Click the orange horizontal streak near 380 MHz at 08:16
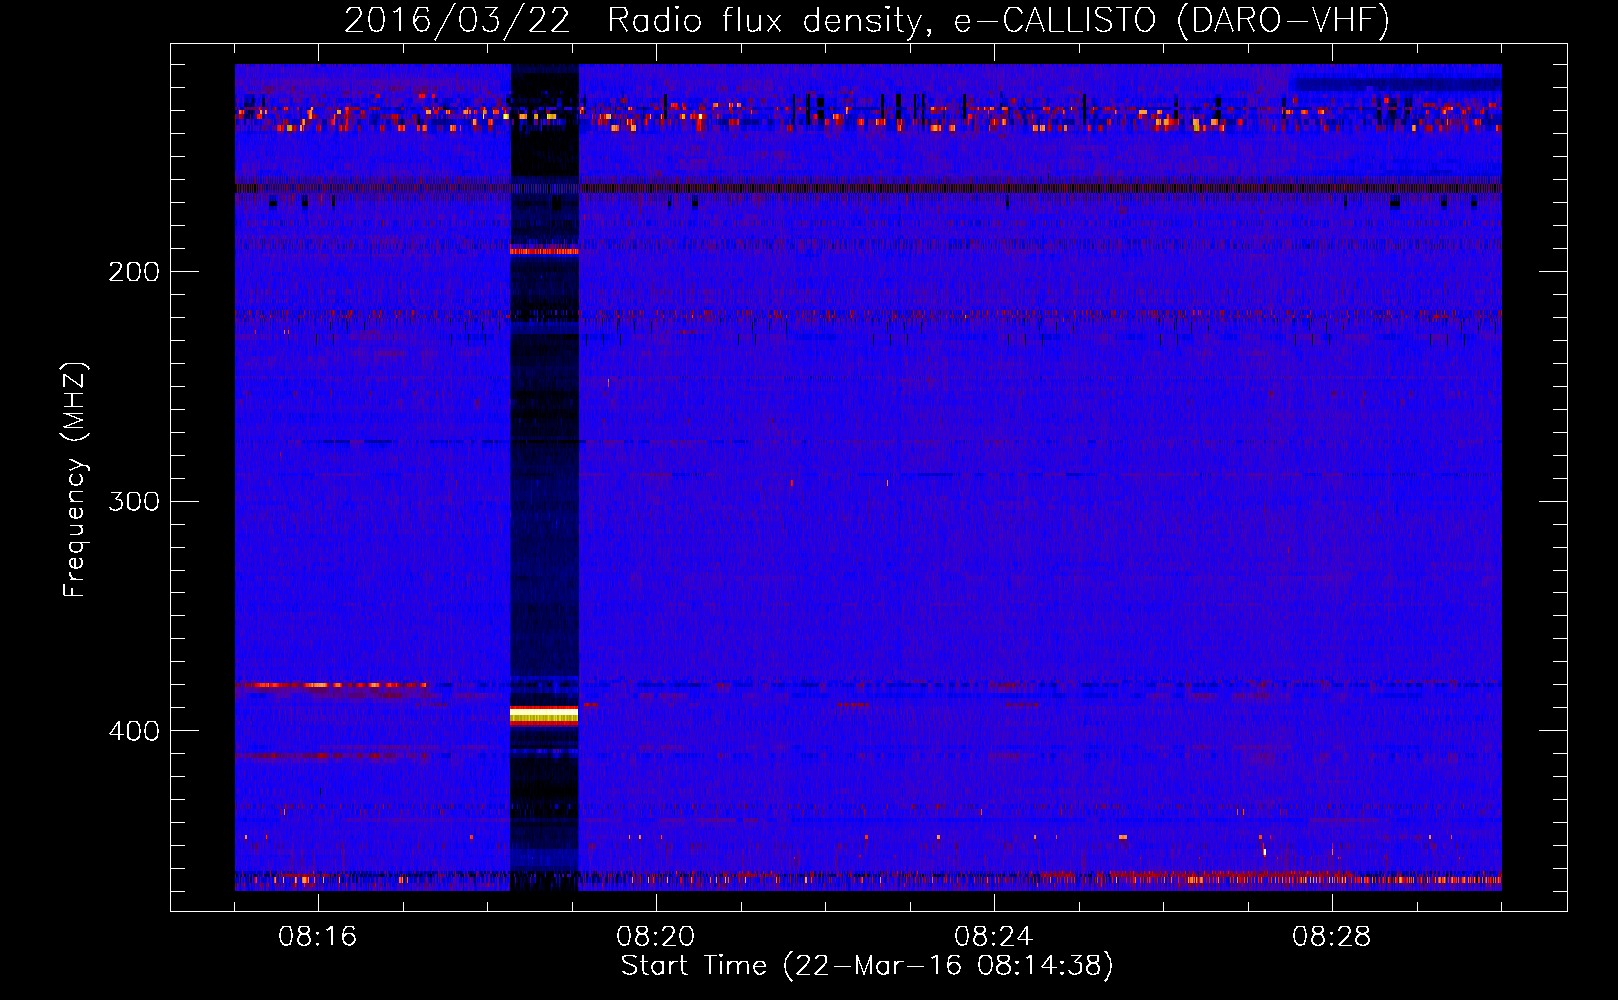 coord(332,685)
